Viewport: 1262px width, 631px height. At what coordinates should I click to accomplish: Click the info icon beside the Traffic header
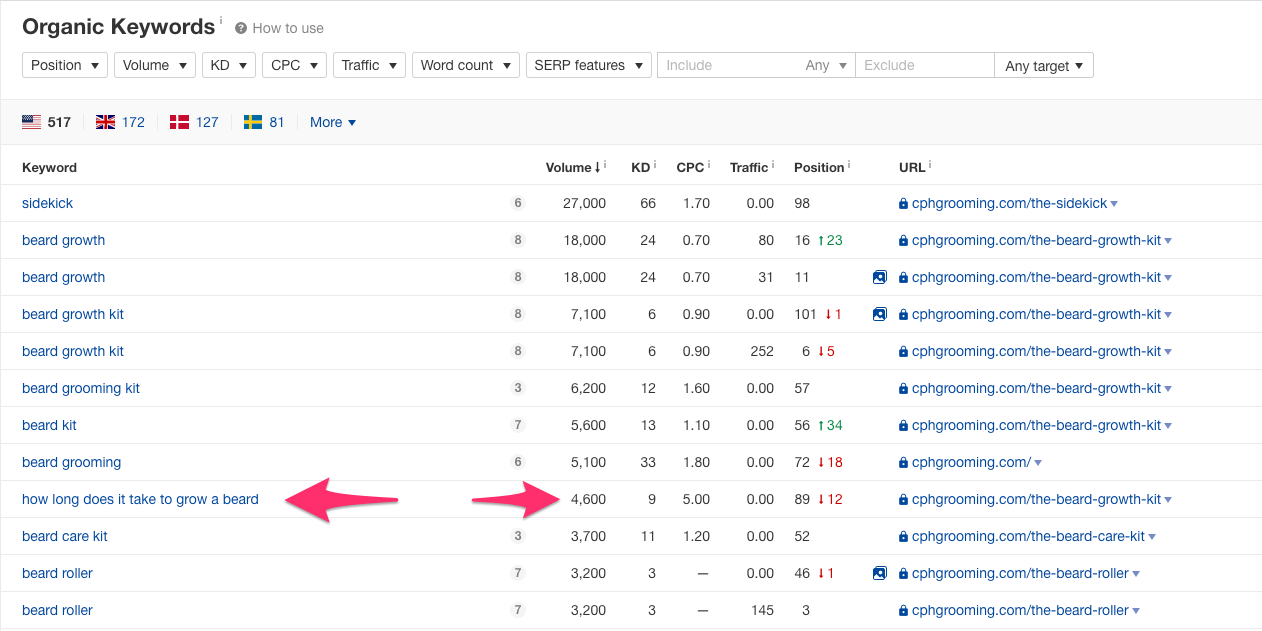773,164
